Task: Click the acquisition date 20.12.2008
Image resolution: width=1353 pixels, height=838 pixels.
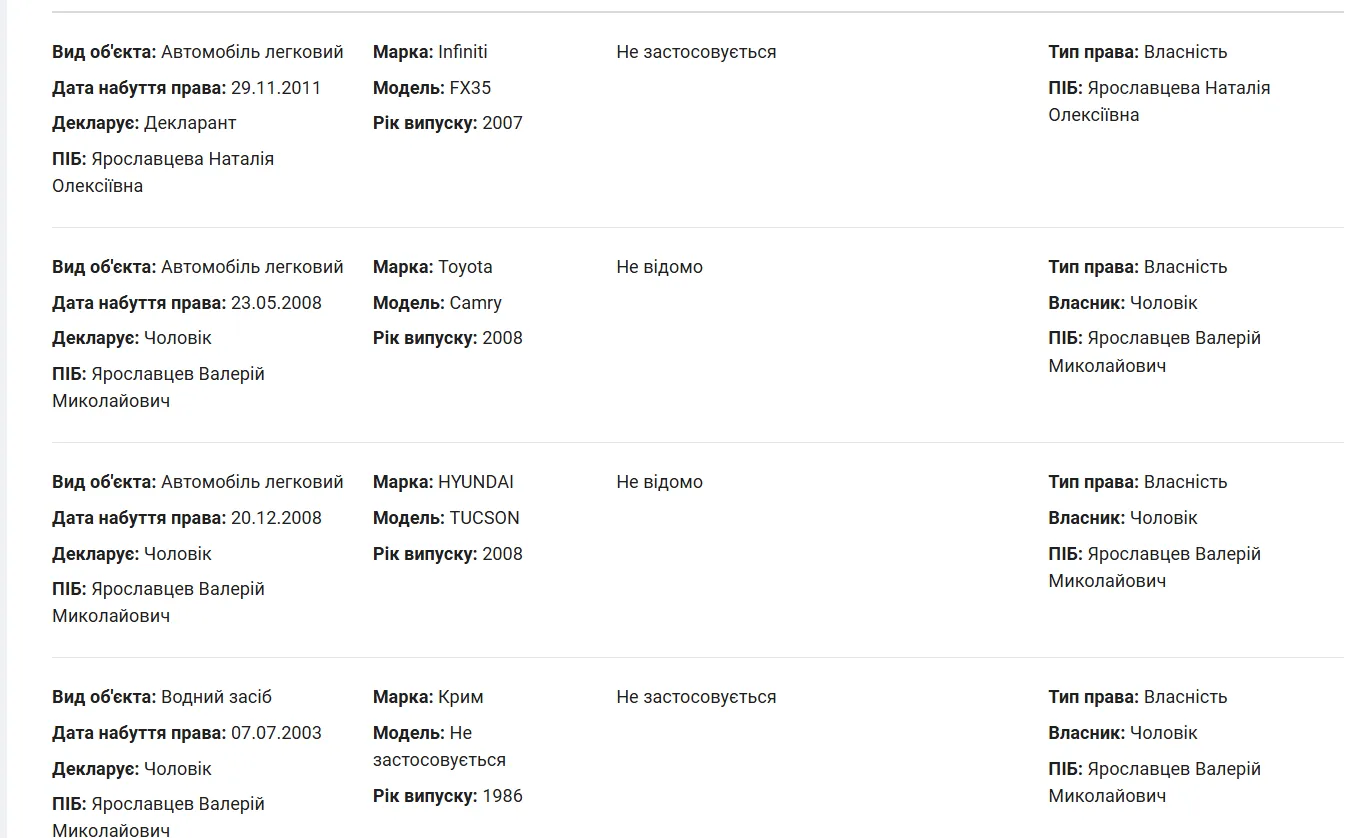Action: [x=276, y=518]
